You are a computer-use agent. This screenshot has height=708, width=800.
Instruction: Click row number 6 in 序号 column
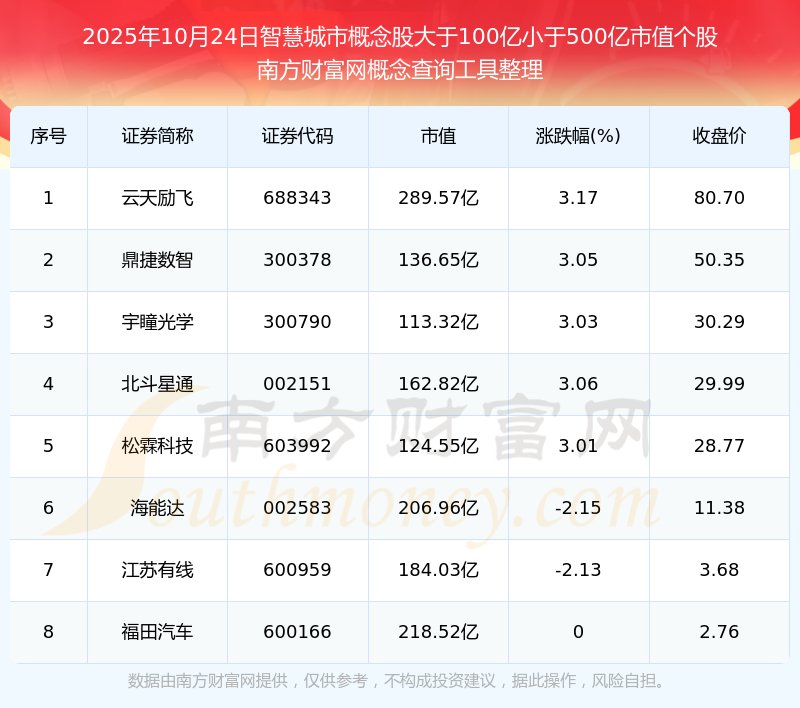coord(48,508)
